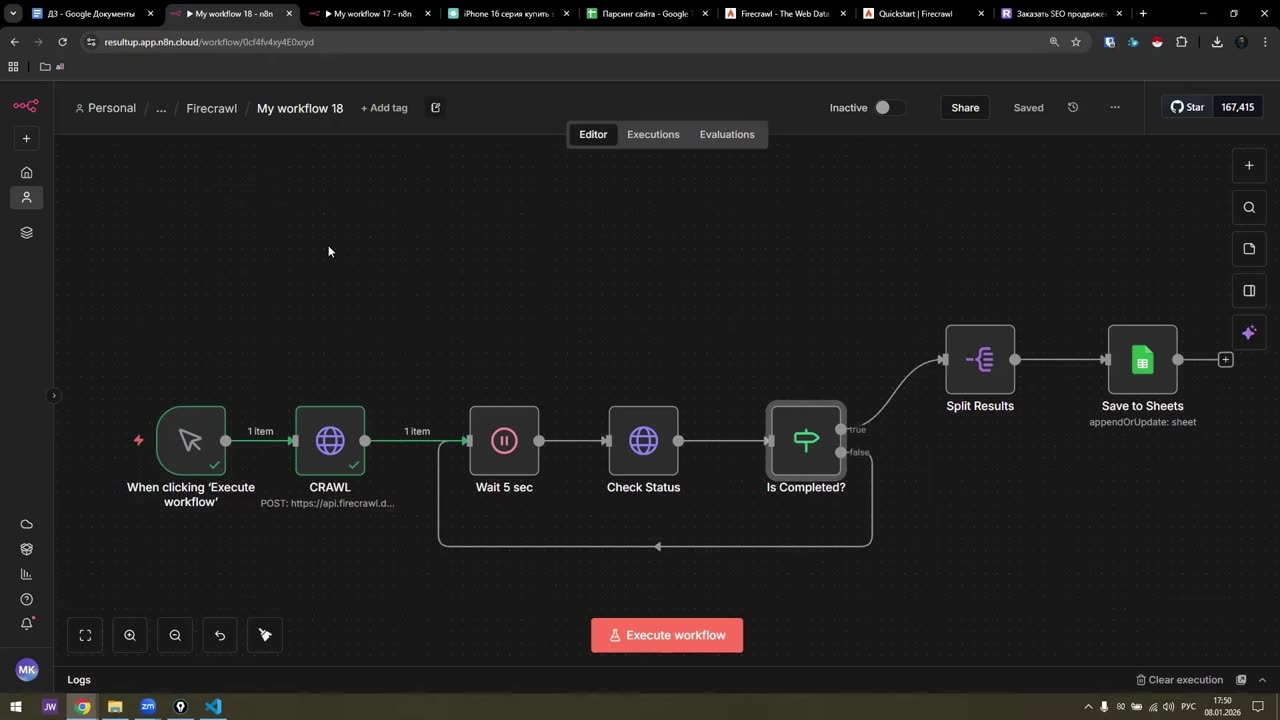
Task: Click Clear execution in Logs bar
Action: tap(1179, 680)
